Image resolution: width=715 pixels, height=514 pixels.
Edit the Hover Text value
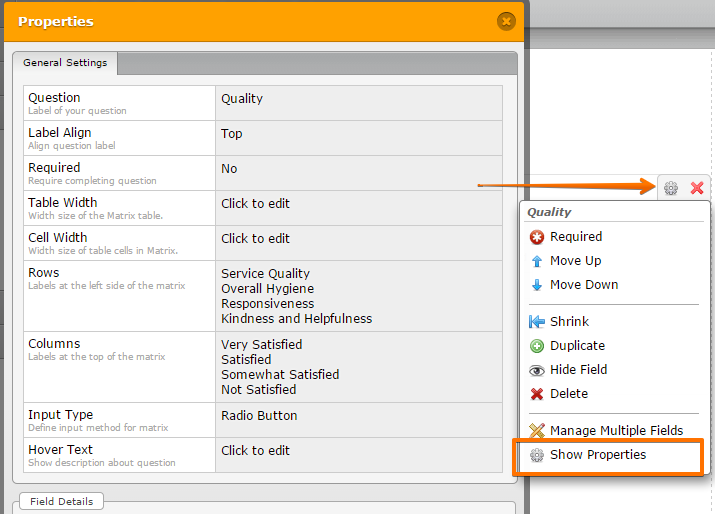[x=255, y=451]
